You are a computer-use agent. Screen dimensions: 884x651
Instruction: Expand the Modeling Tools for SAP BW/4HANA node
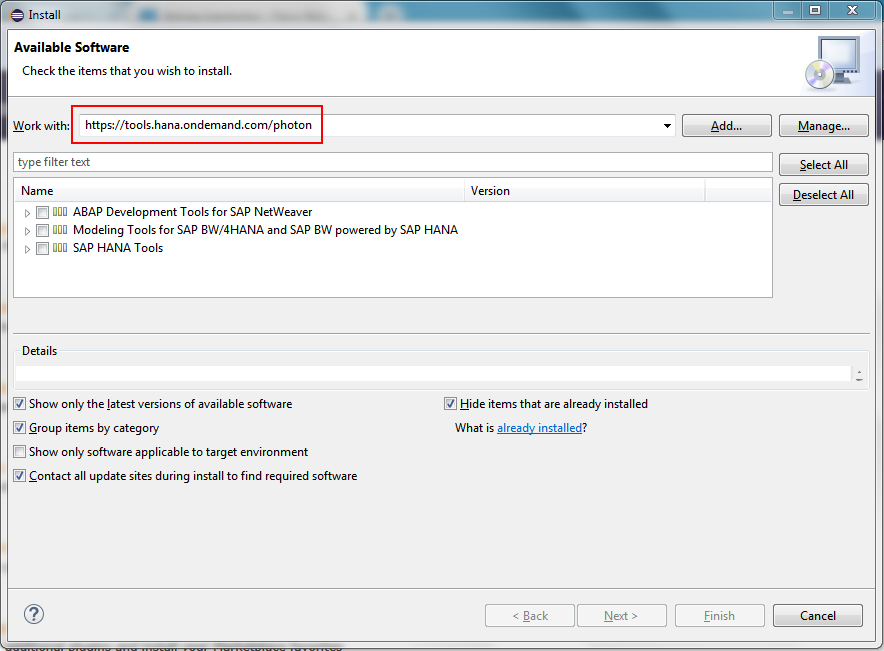(x=27, y=231)
